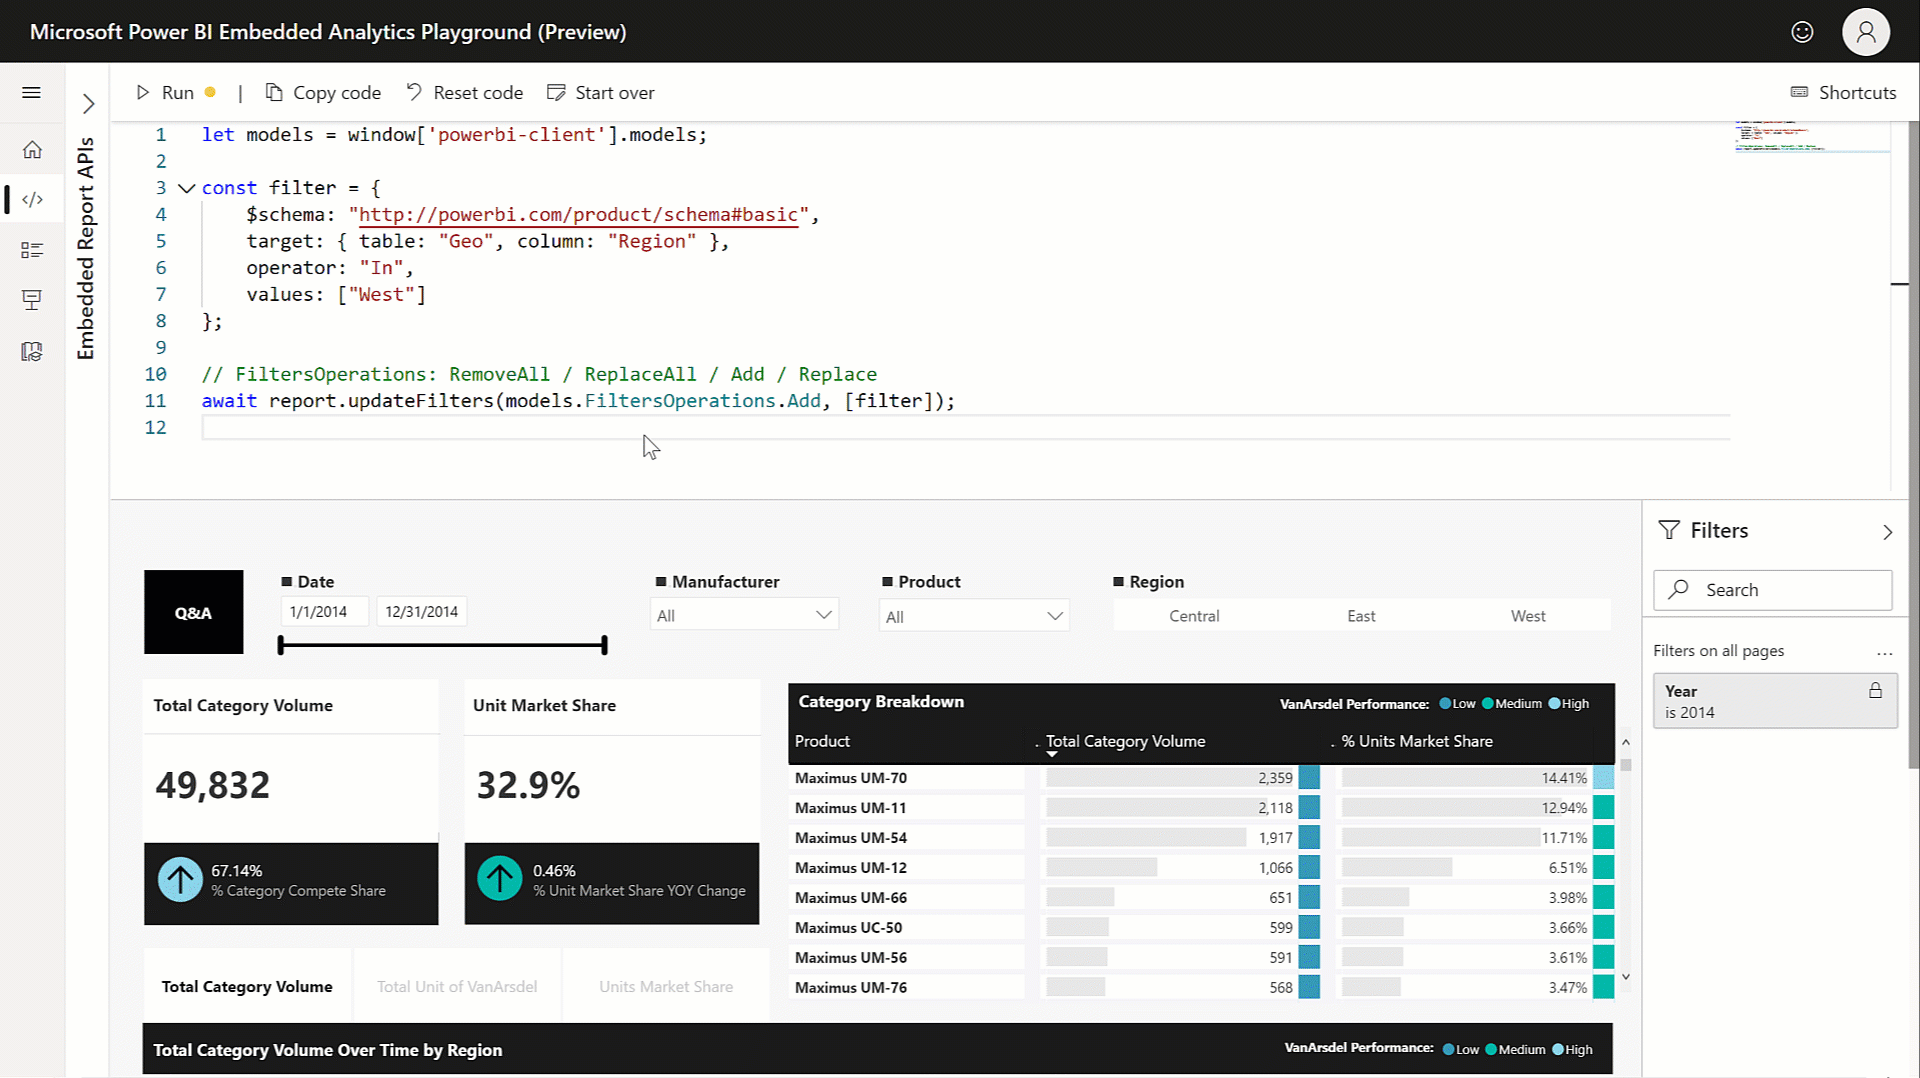The width and height of the screenshot is (1920, 1078).
Task: Unlock the Year is 2014 filter
Action: [1875, 690]
